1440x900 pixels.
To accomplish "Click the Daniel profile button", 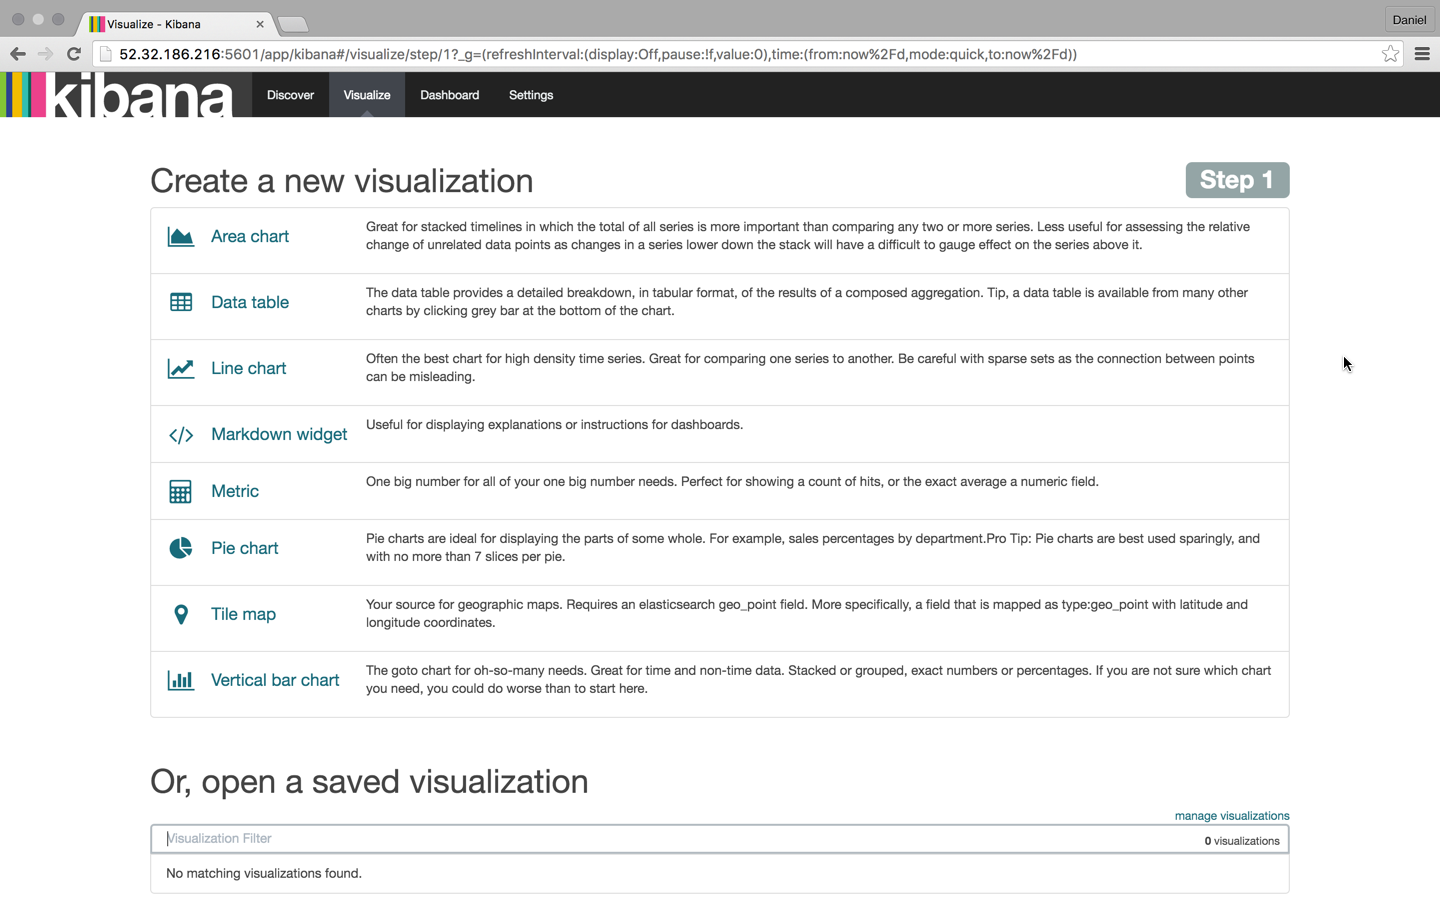I will [1409, 19].
